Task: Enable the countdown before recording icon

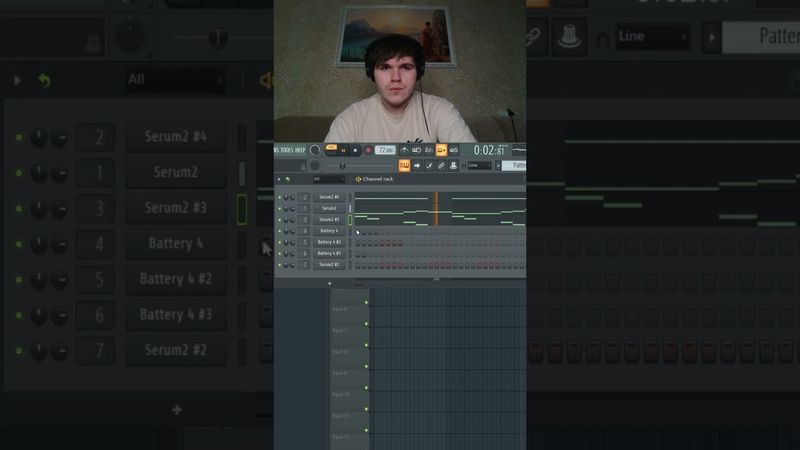Action: 429,150
